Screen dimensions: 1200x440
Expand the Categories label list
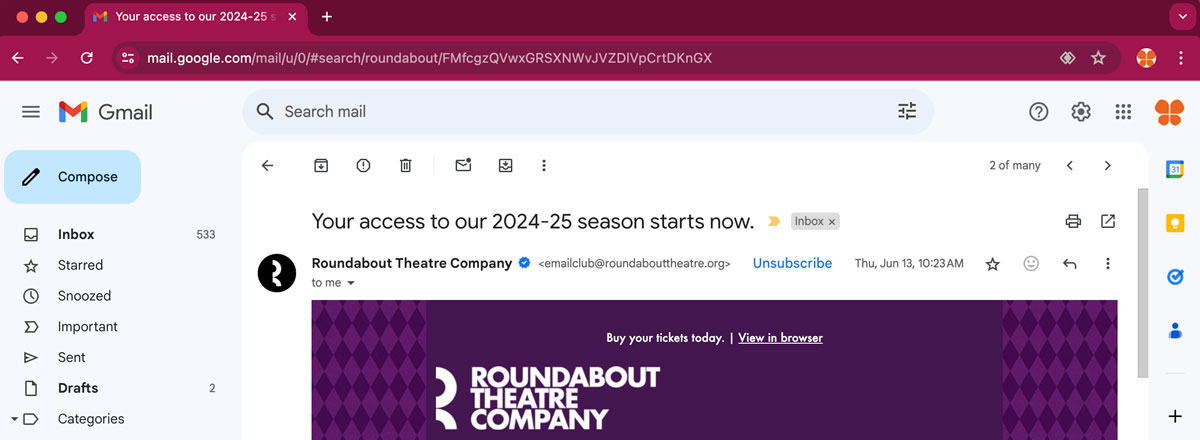(x=14, y=419)
